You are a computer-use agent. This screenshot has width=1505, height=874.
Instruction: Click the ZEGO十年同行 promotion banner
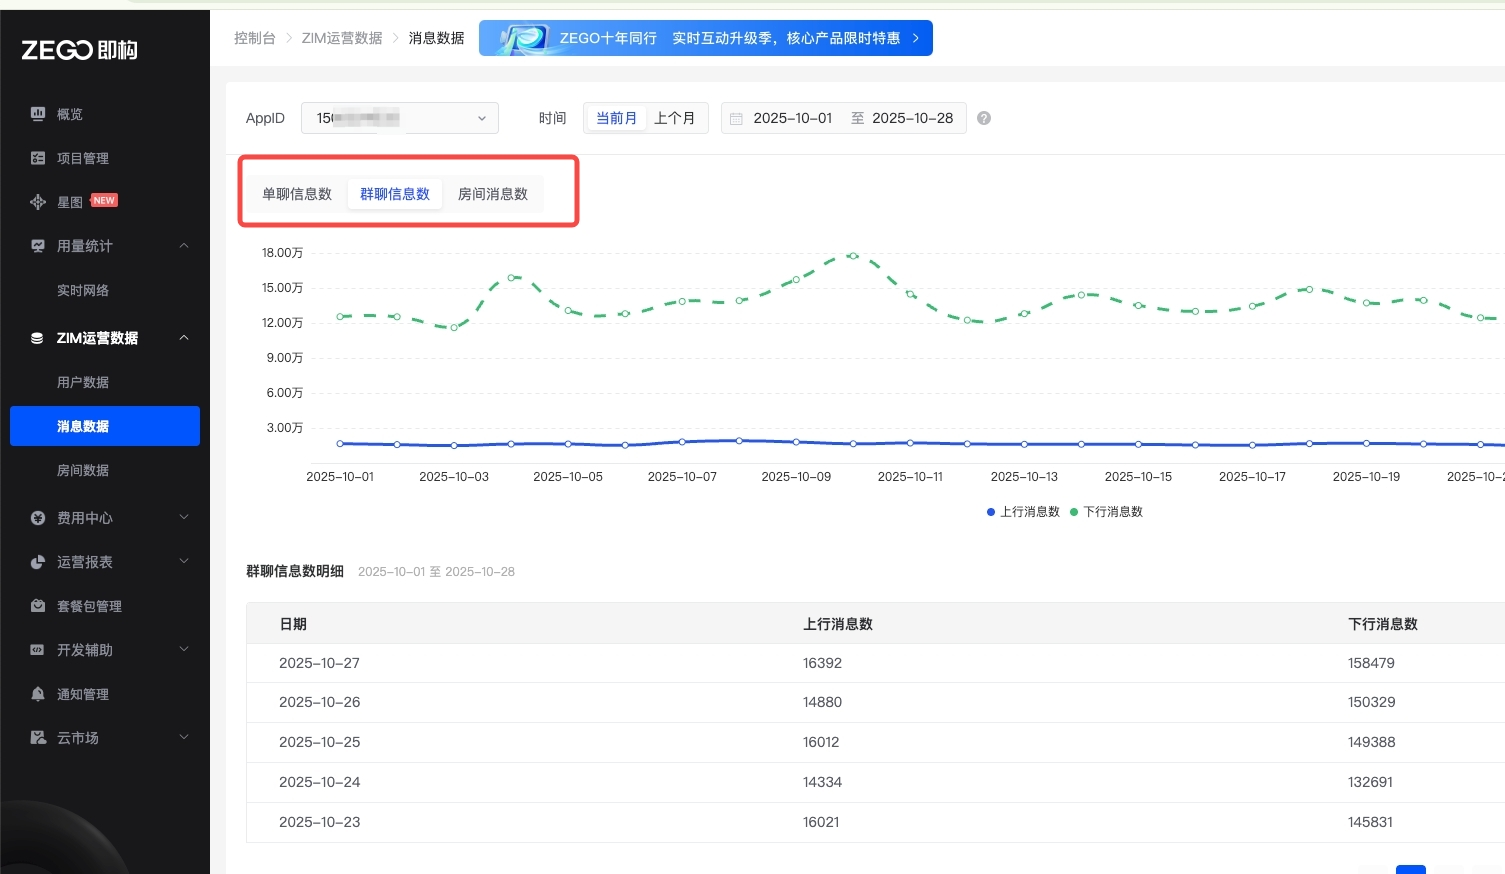pyautogui.click(x=705, y=38)
